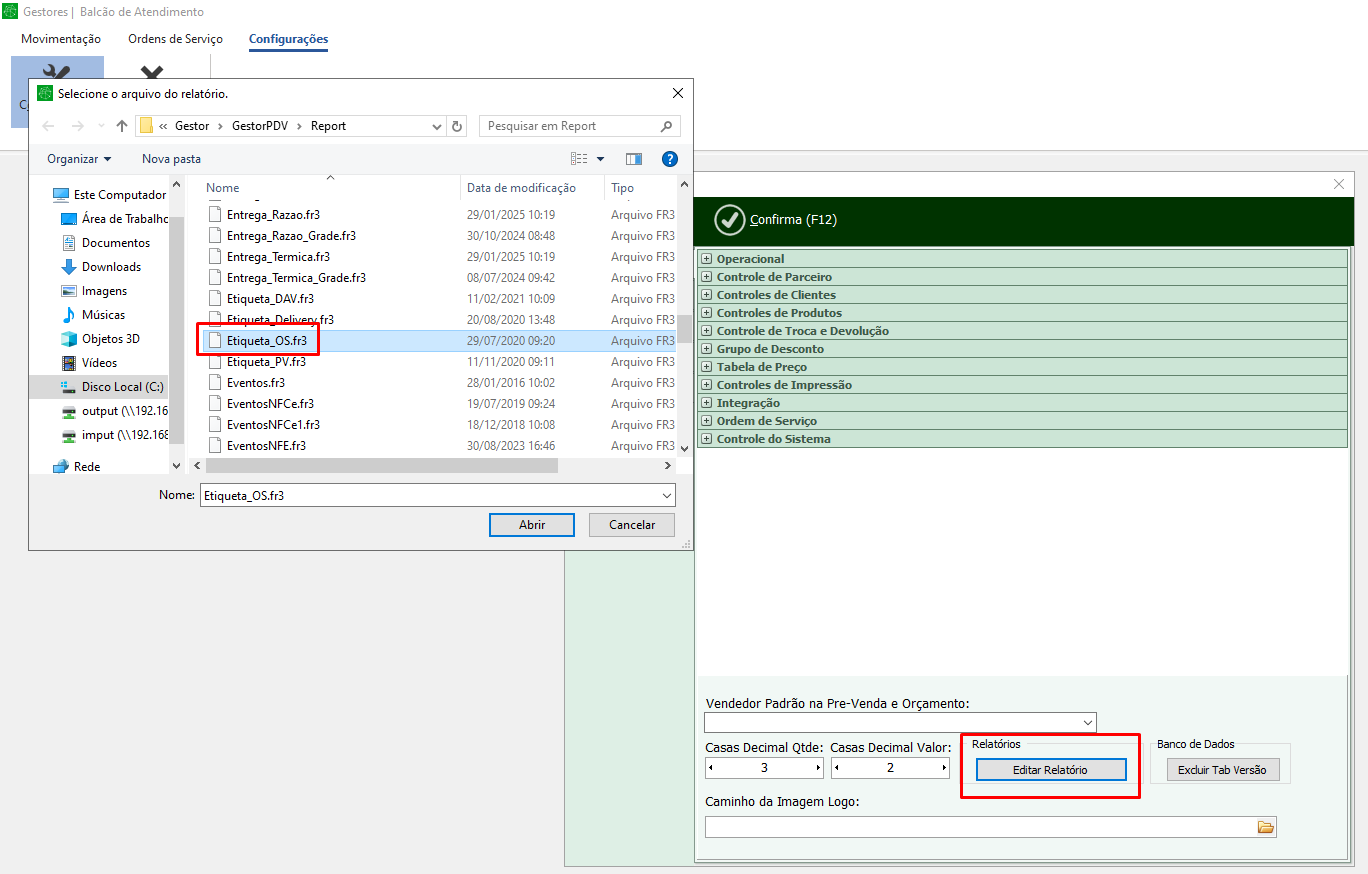Click the Confirma (F12) checkmark icon

tap(730, 220)
